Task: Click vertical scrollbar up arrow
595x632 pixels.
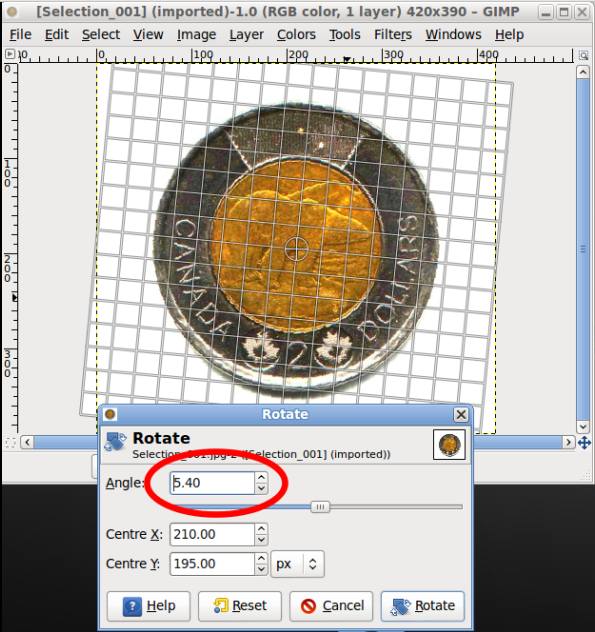Action: 583,72
